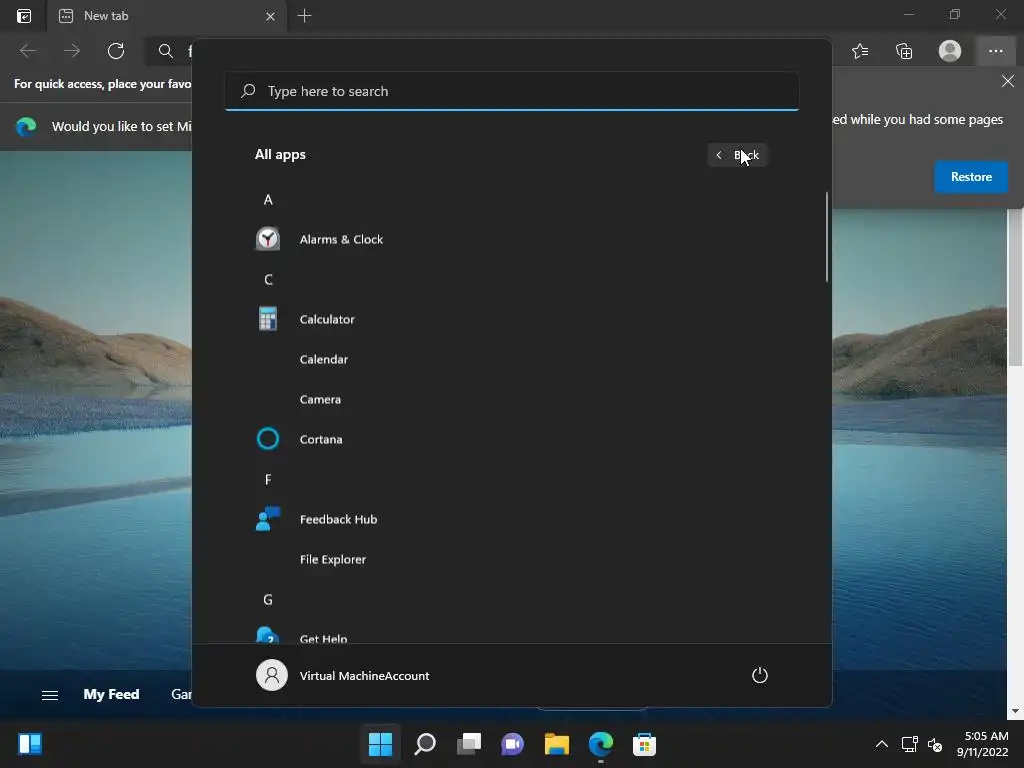Open File Explorer from the apps list

coord(332,559)
